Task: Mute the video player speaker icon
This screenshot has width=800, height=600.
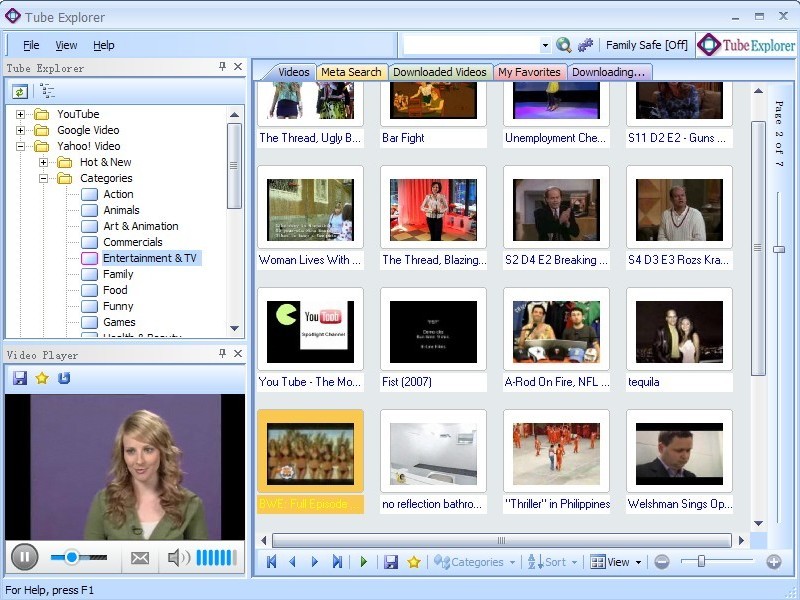Action: pyautogui.click(x=177, y=557)
